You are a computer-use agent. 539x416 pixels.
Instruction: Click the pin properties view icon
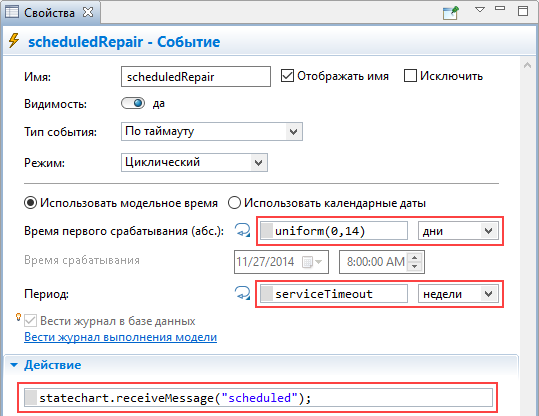click(451, 12)
